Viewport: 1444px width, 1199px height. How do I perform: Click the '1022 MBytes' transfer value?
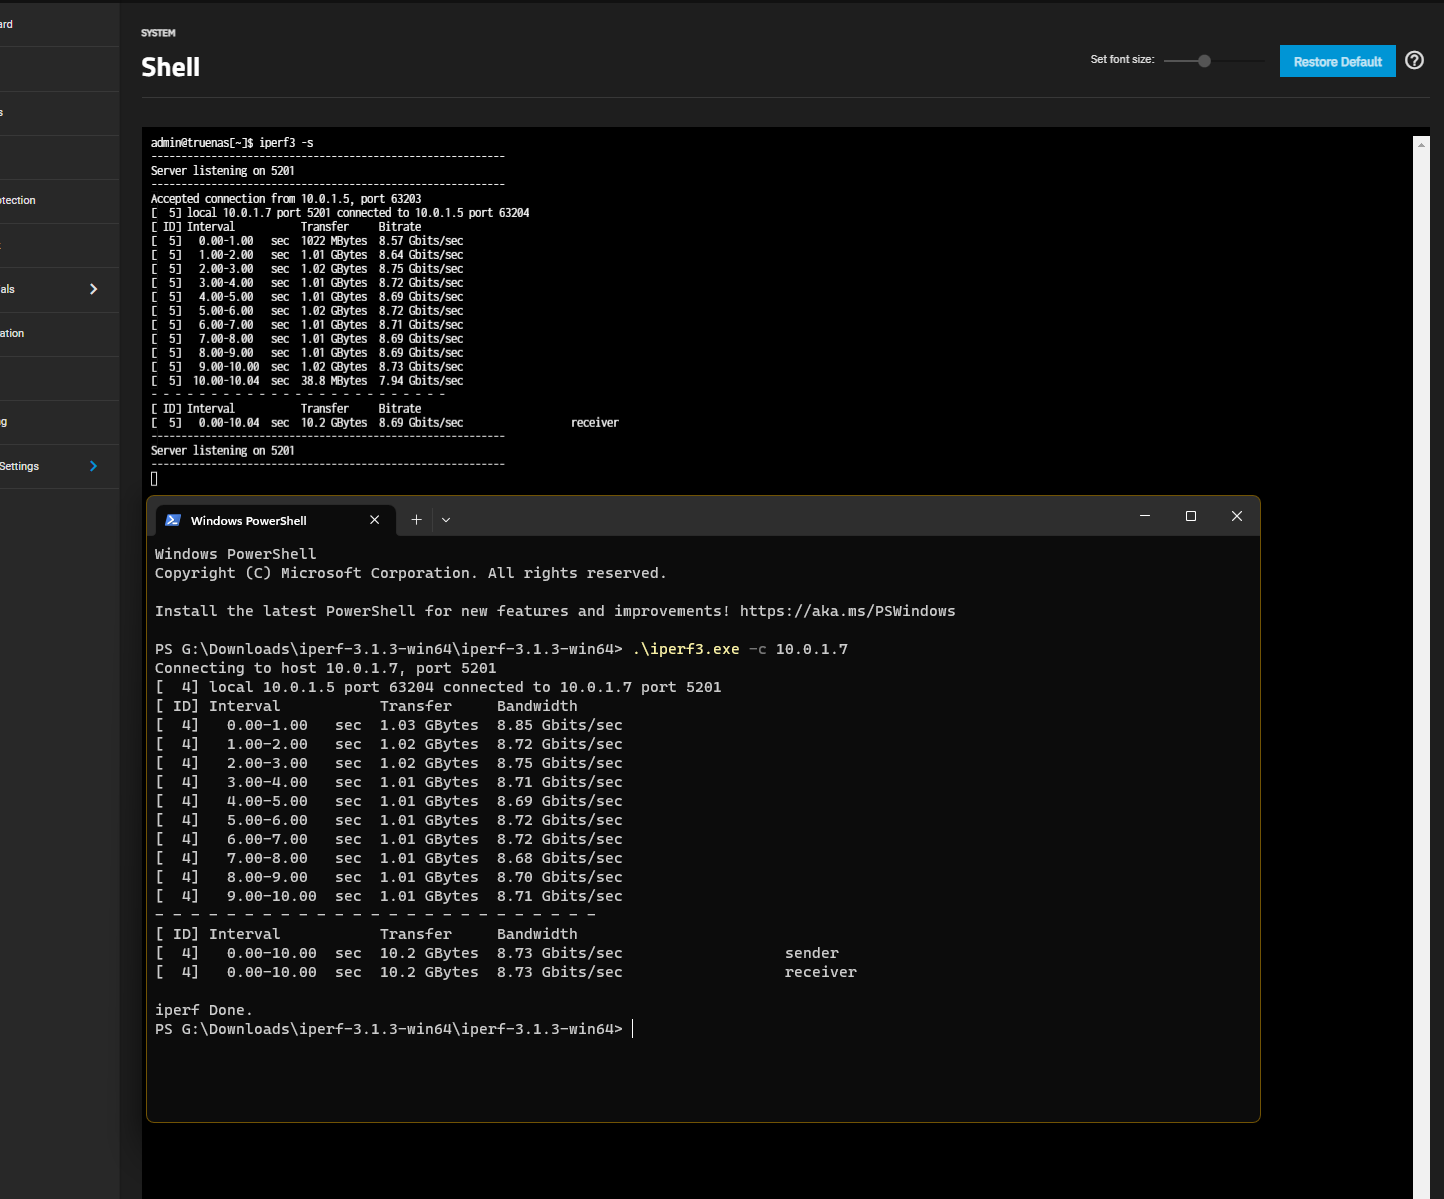tap(334, 241)
